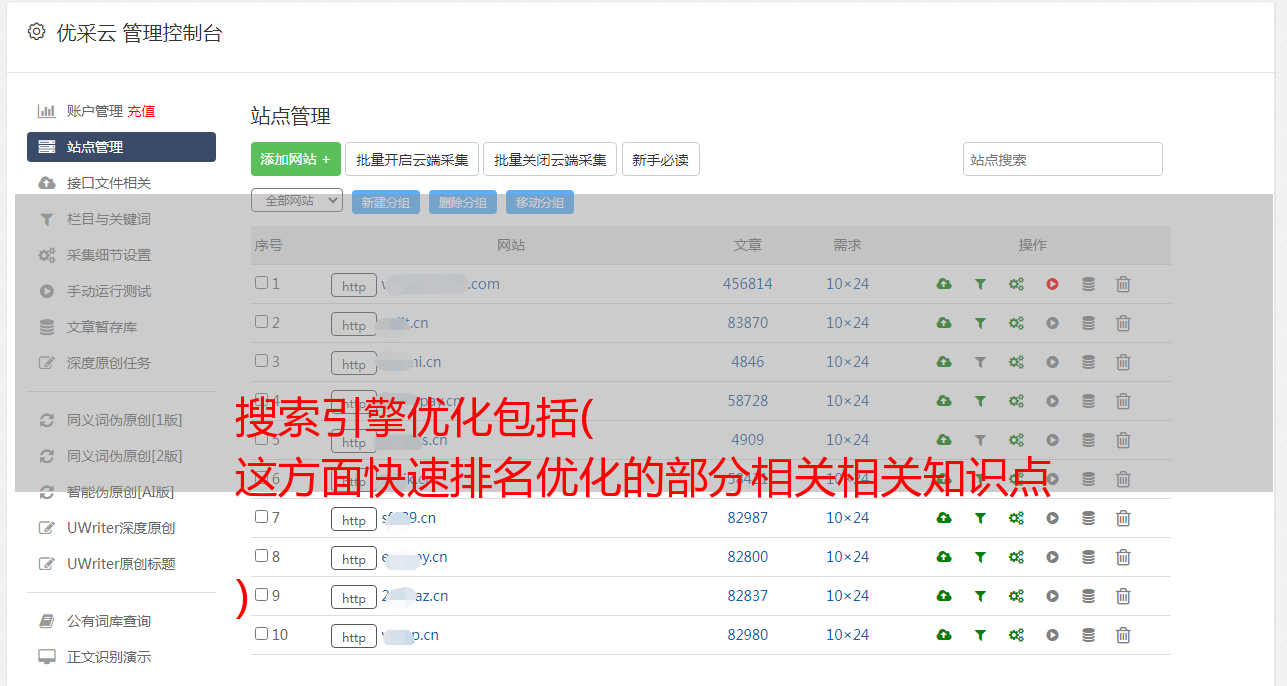Open 深度原创任务 in the sidebar

click(109, 363)
